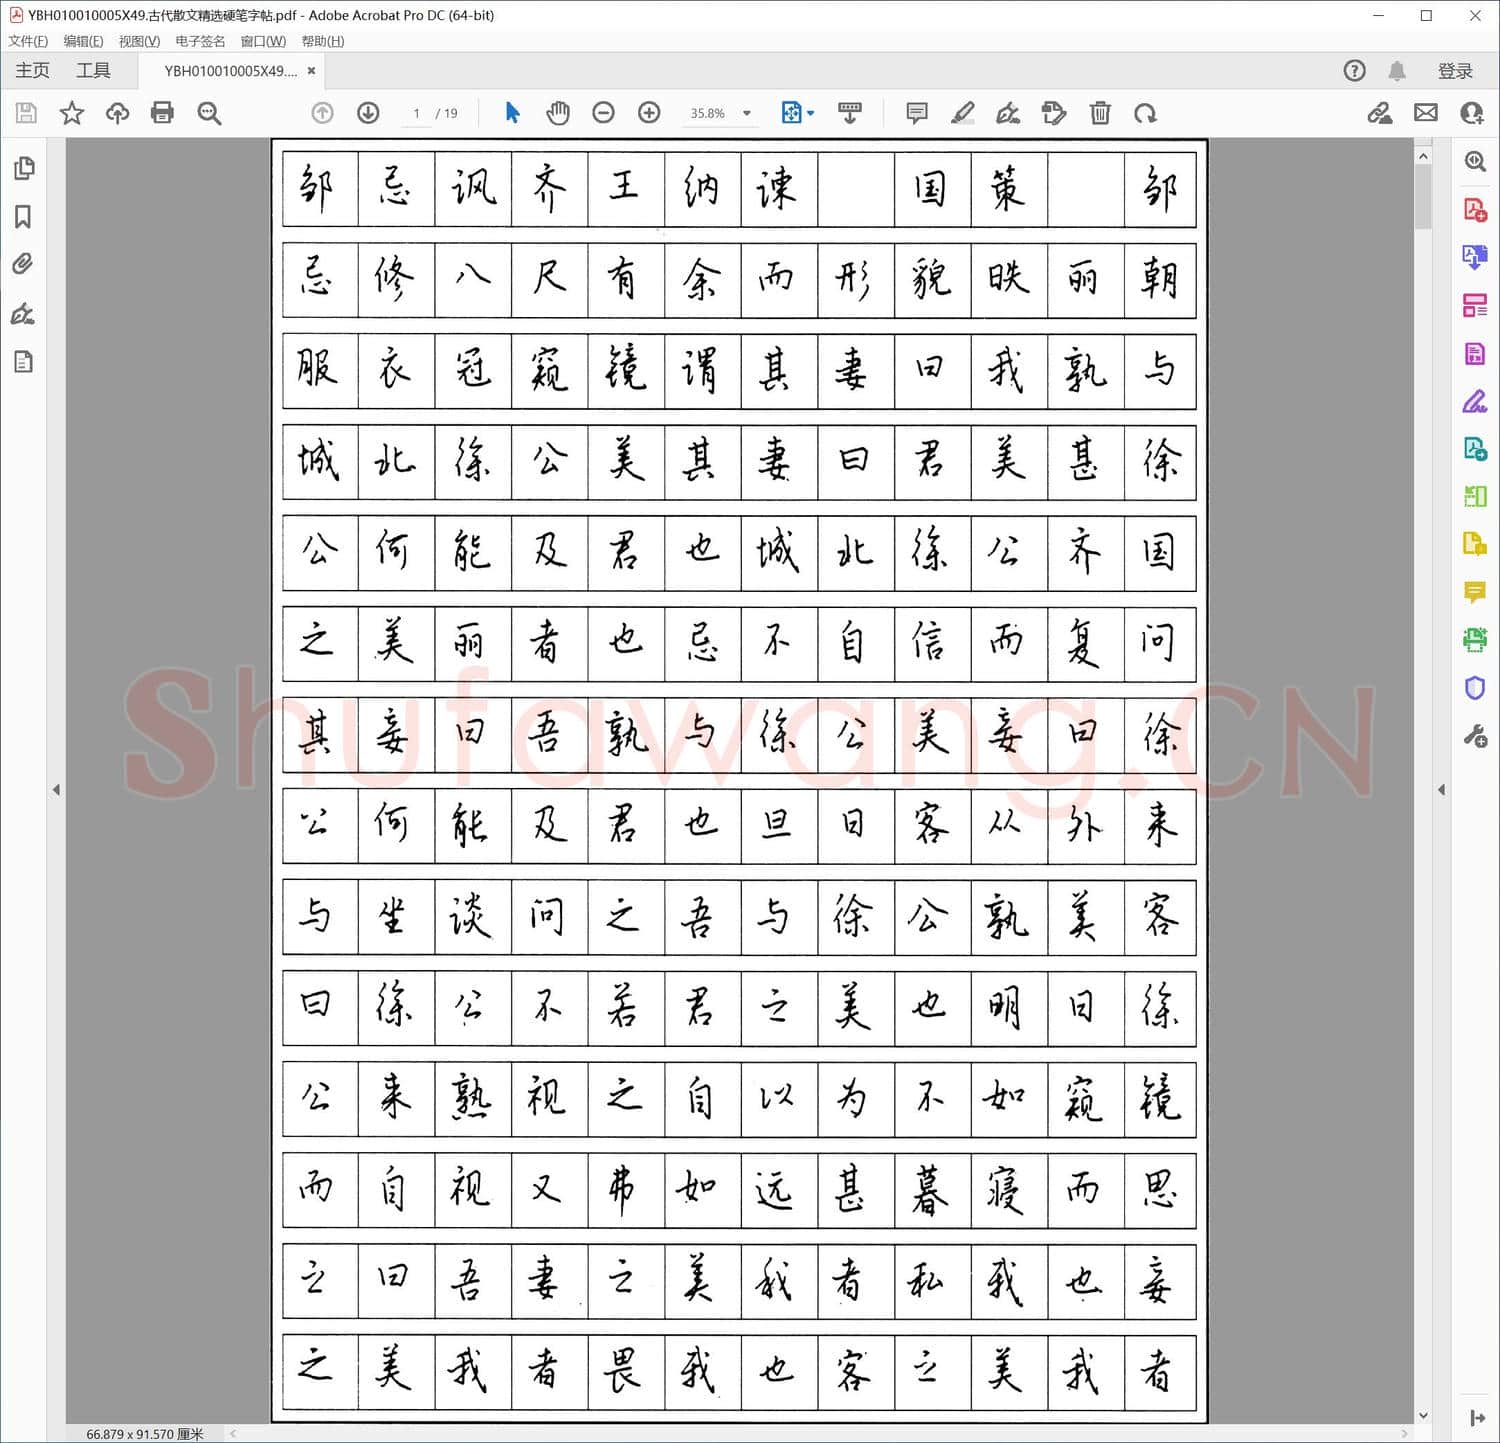1500x1443 pixels.
Task: Open the bookmarks panel
Action: tap(24, 217)
